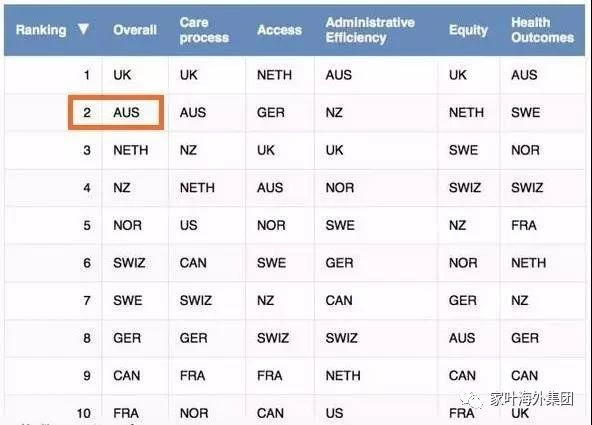Click the WeChat logo watermark icon
This screenshot has height=425, width=592.
(x=472, y=400)
